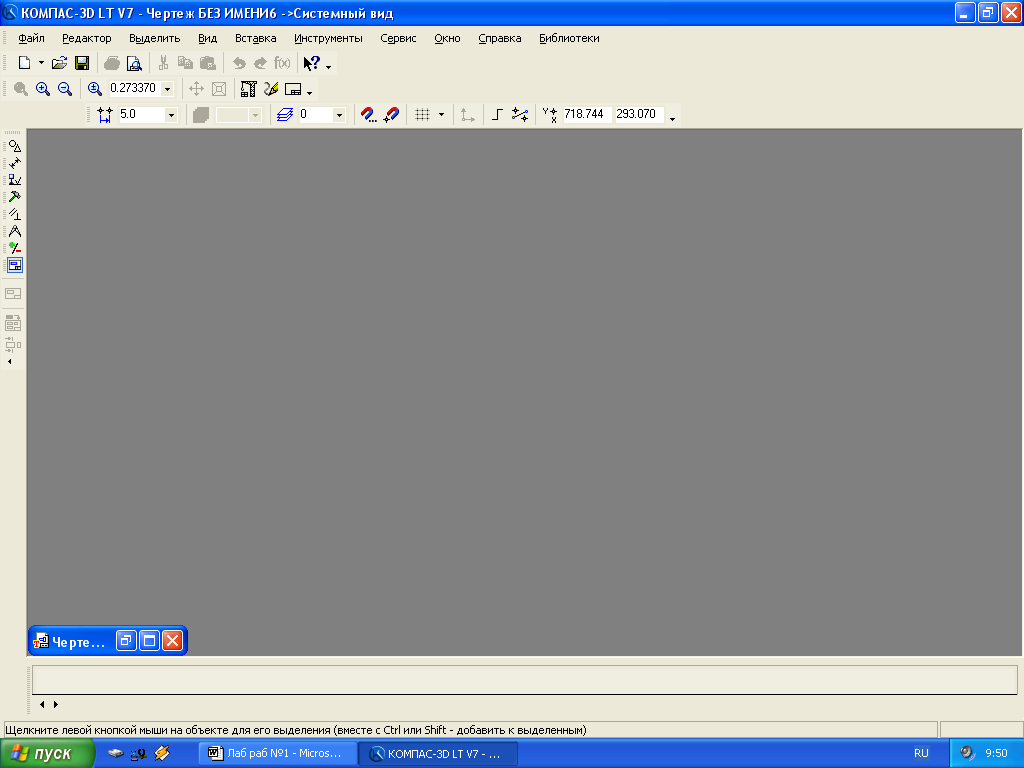Open the document manager crane icon
The height and width of the screenshot is (768, 1024).
248,89
